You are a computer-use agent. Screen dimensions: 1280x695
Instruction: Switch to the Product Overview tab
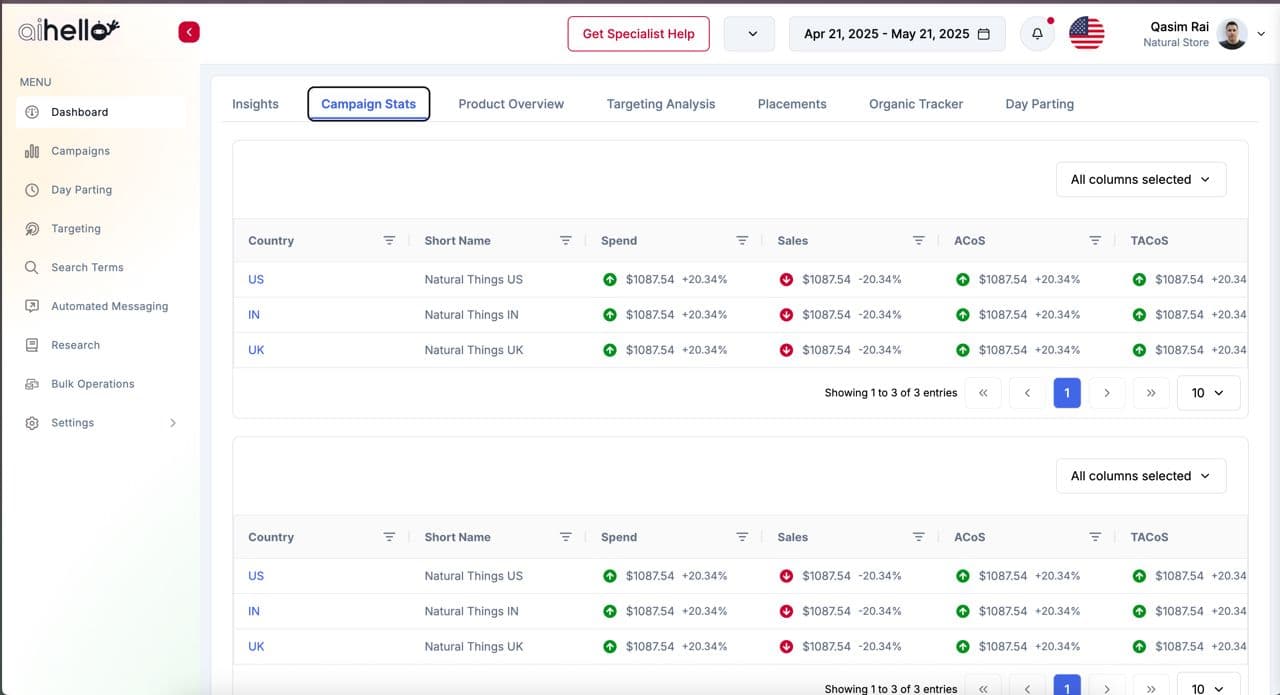tap(511, 104)
